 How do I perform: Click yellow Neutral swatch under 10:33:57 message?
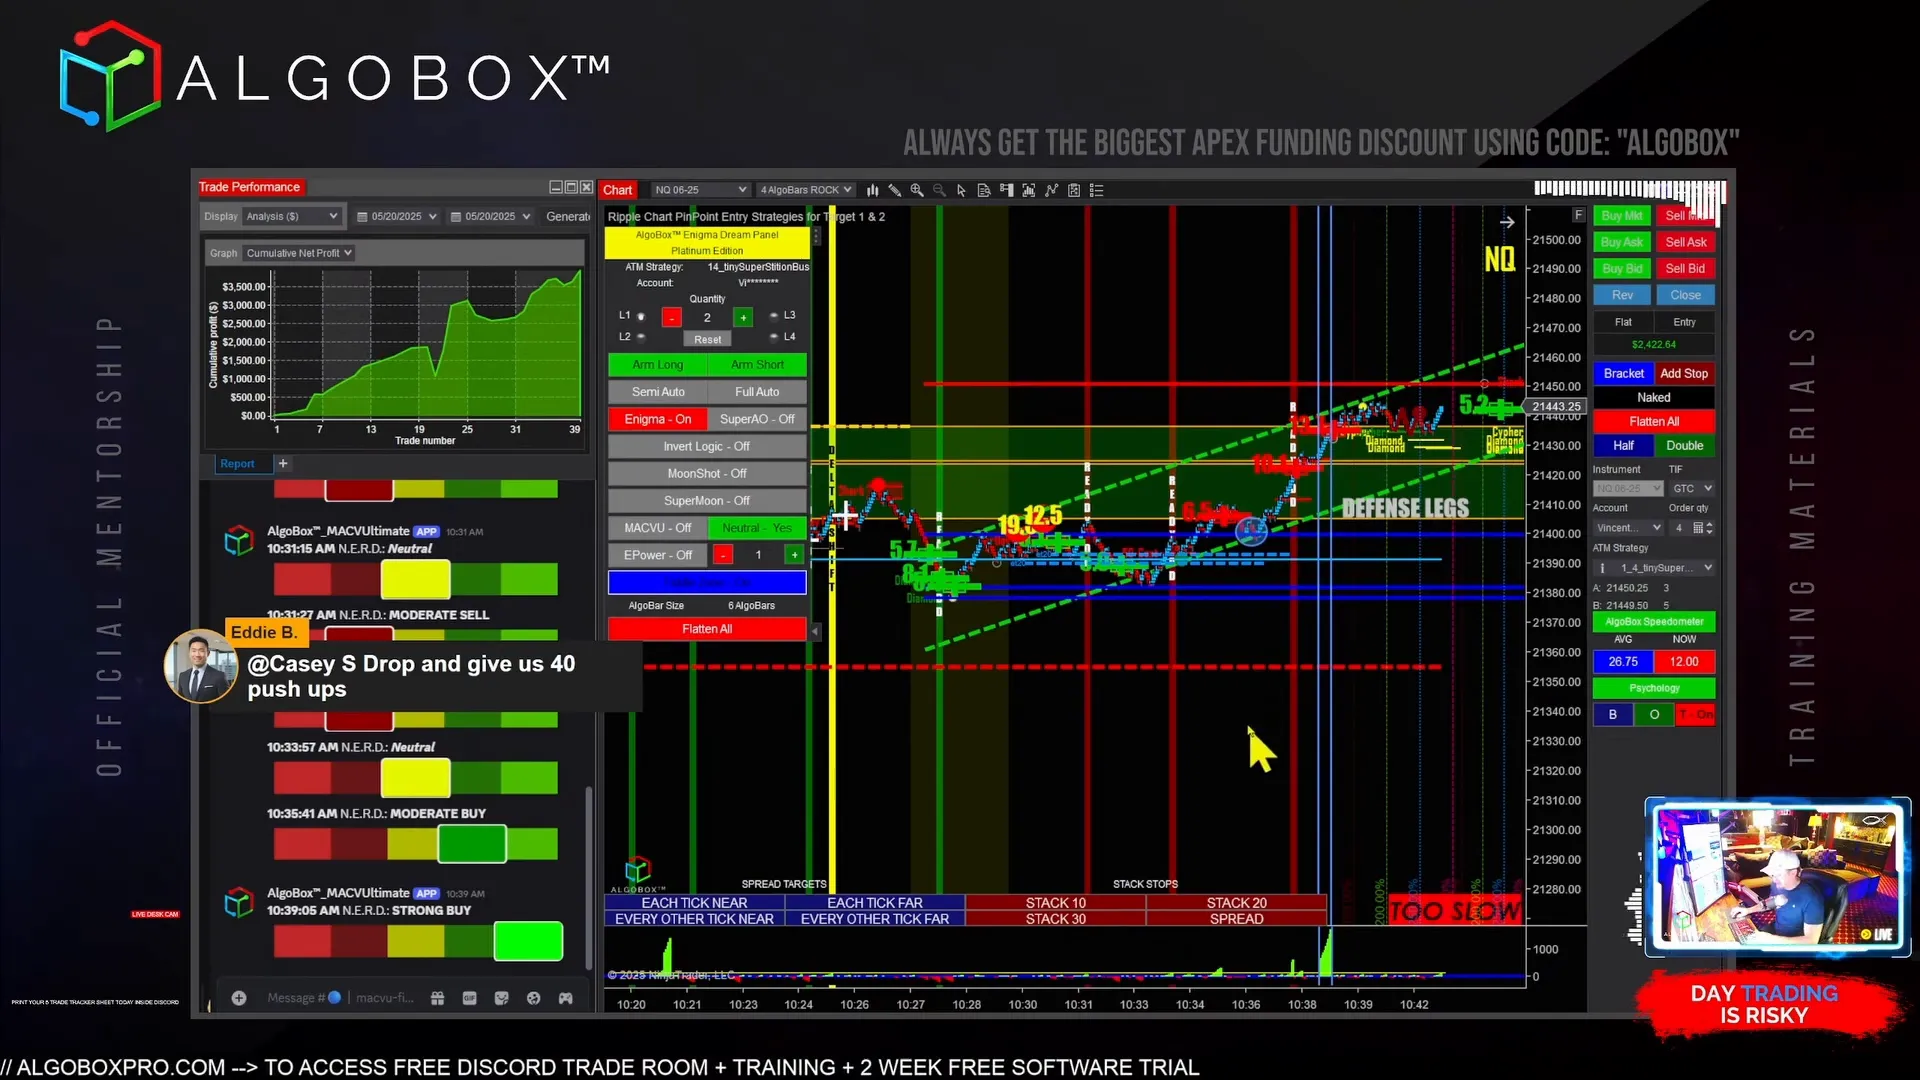pyautogui.click(x=416, y=778)
